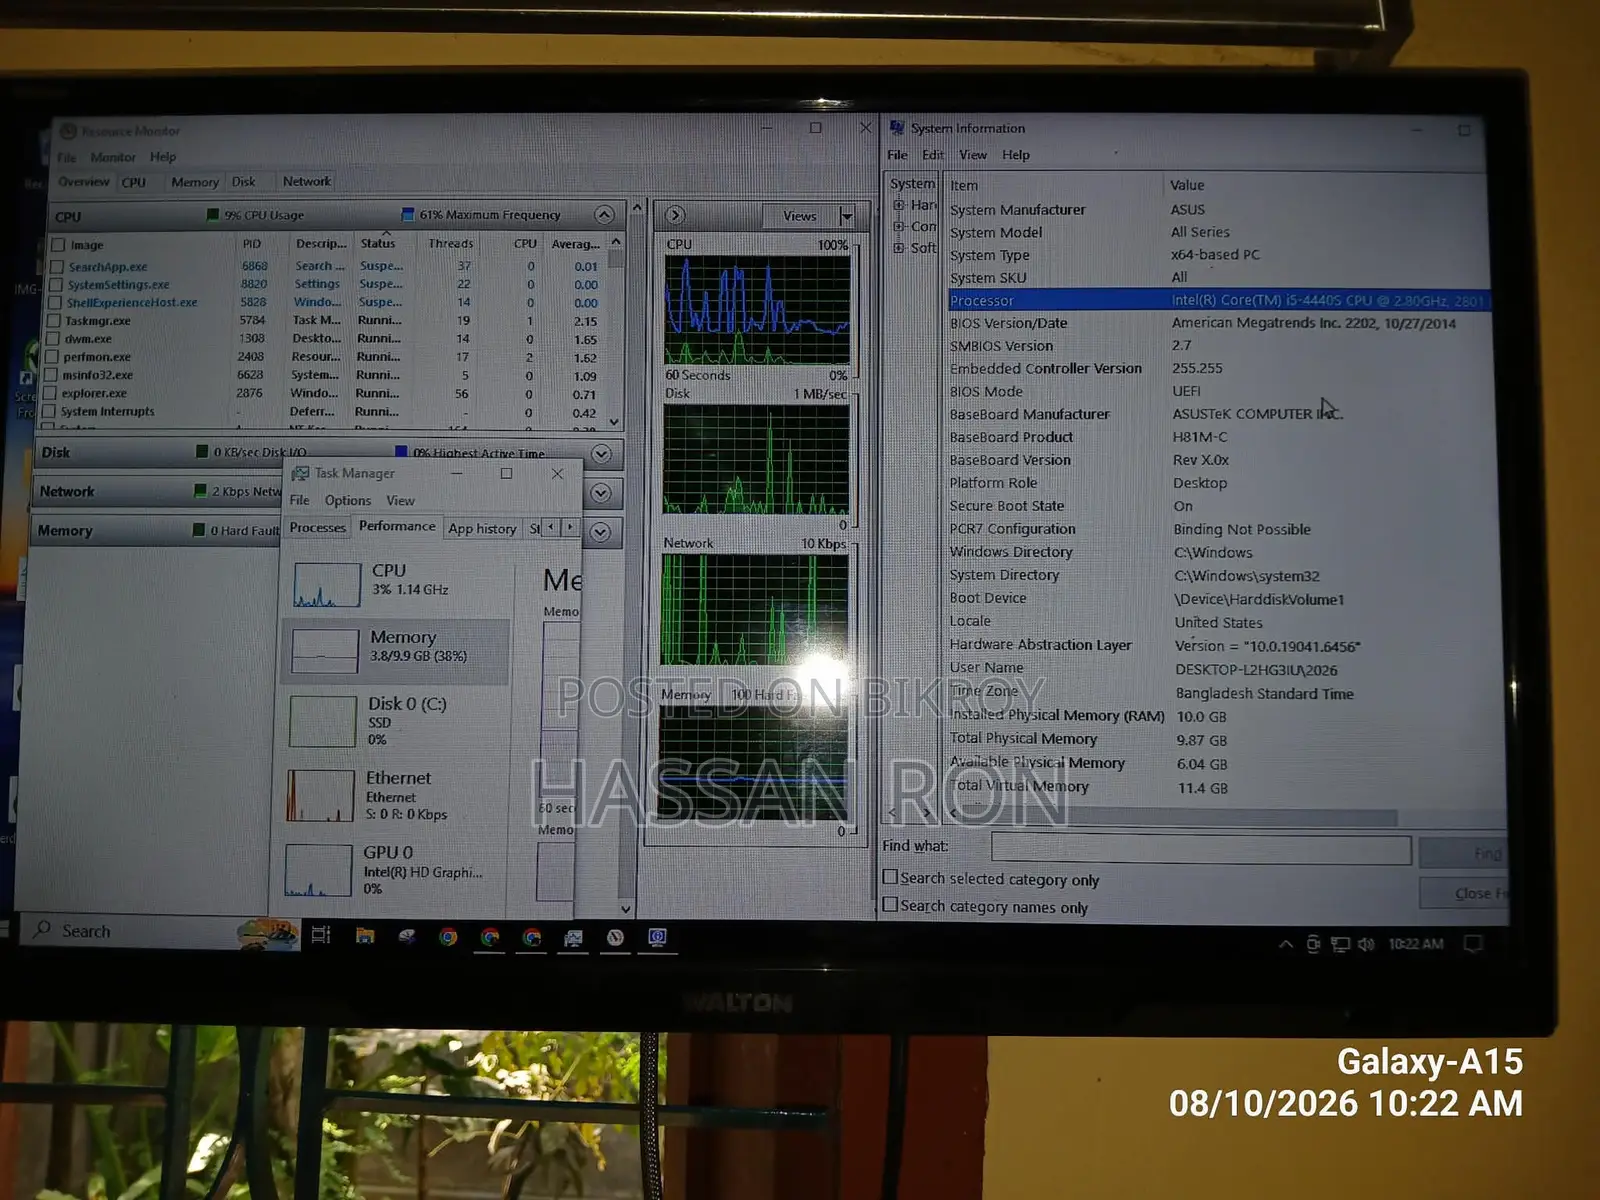Screen dimensions: 1600x1200
Task: Open App history tab in Task Manager
Action: tap(482, 529)
